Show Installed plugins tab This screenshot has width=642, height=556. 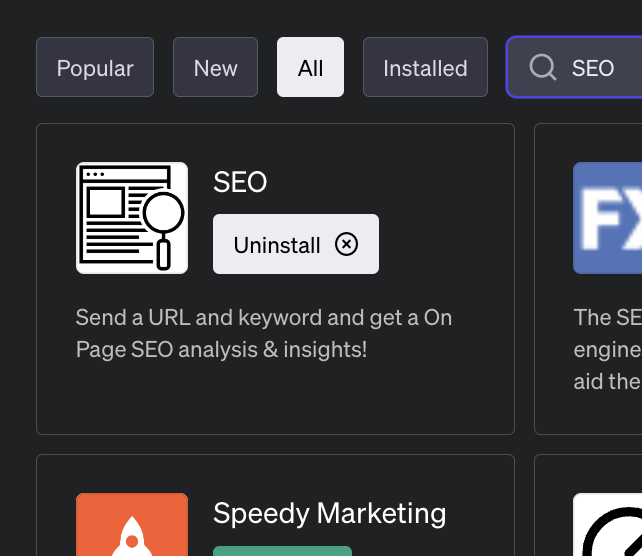tap(425, 67)
